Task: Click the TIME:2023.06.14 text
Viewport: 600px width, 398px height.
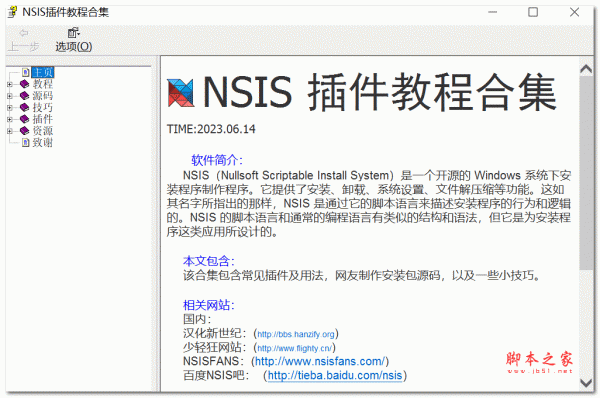Action: [211, 129]
